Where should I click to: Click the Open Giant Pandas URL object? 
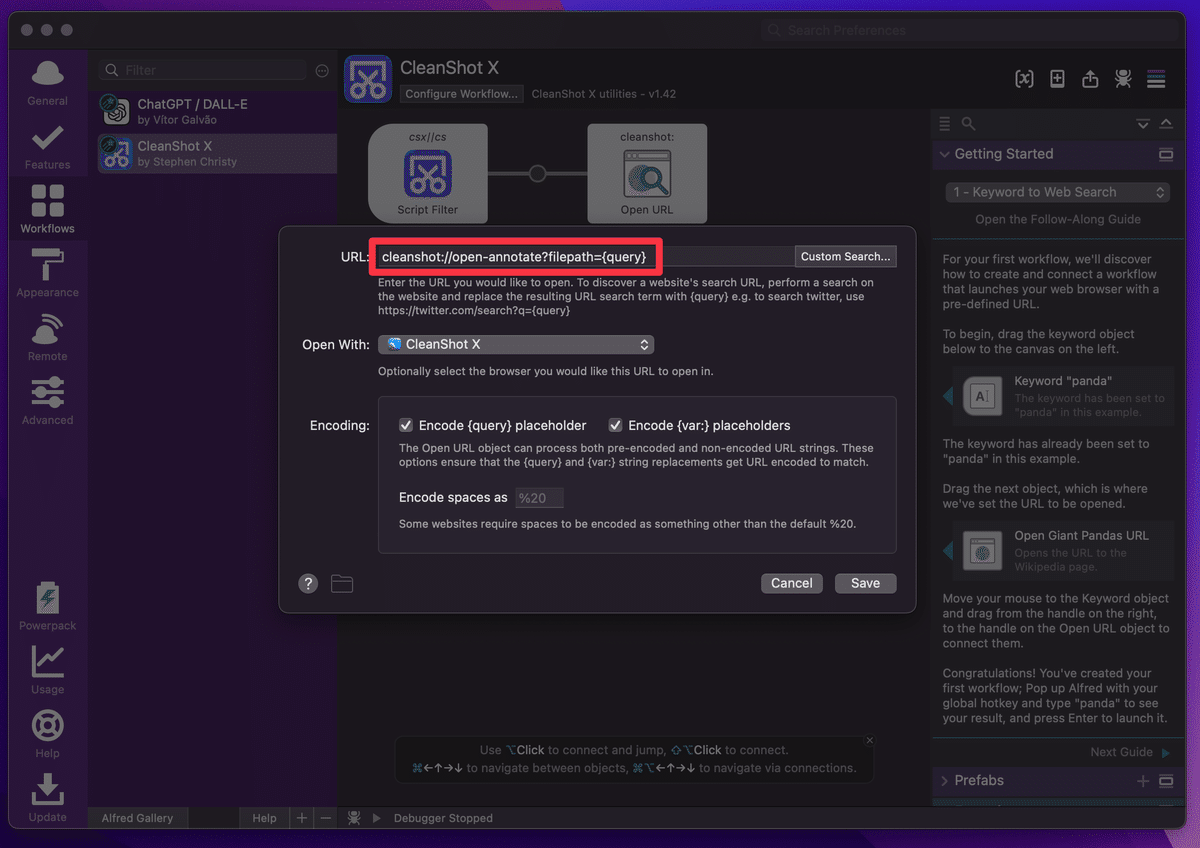tap(1060, 551)
